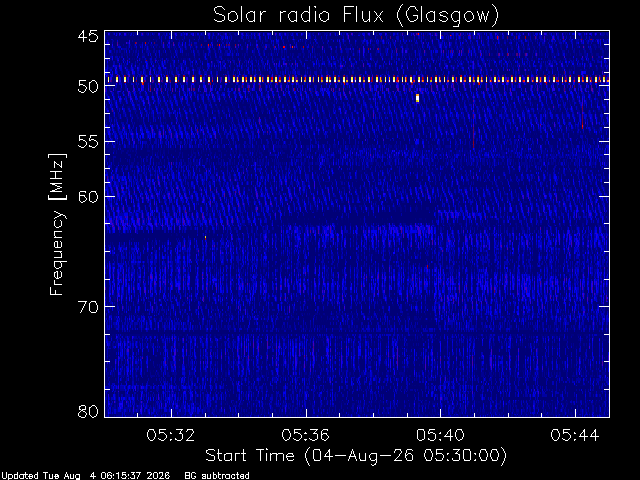The width and height of the screenshot is (640, 480).
Task: Click the 05:40 time axis label
Action: pyautogui.click(x=440, y=435)
